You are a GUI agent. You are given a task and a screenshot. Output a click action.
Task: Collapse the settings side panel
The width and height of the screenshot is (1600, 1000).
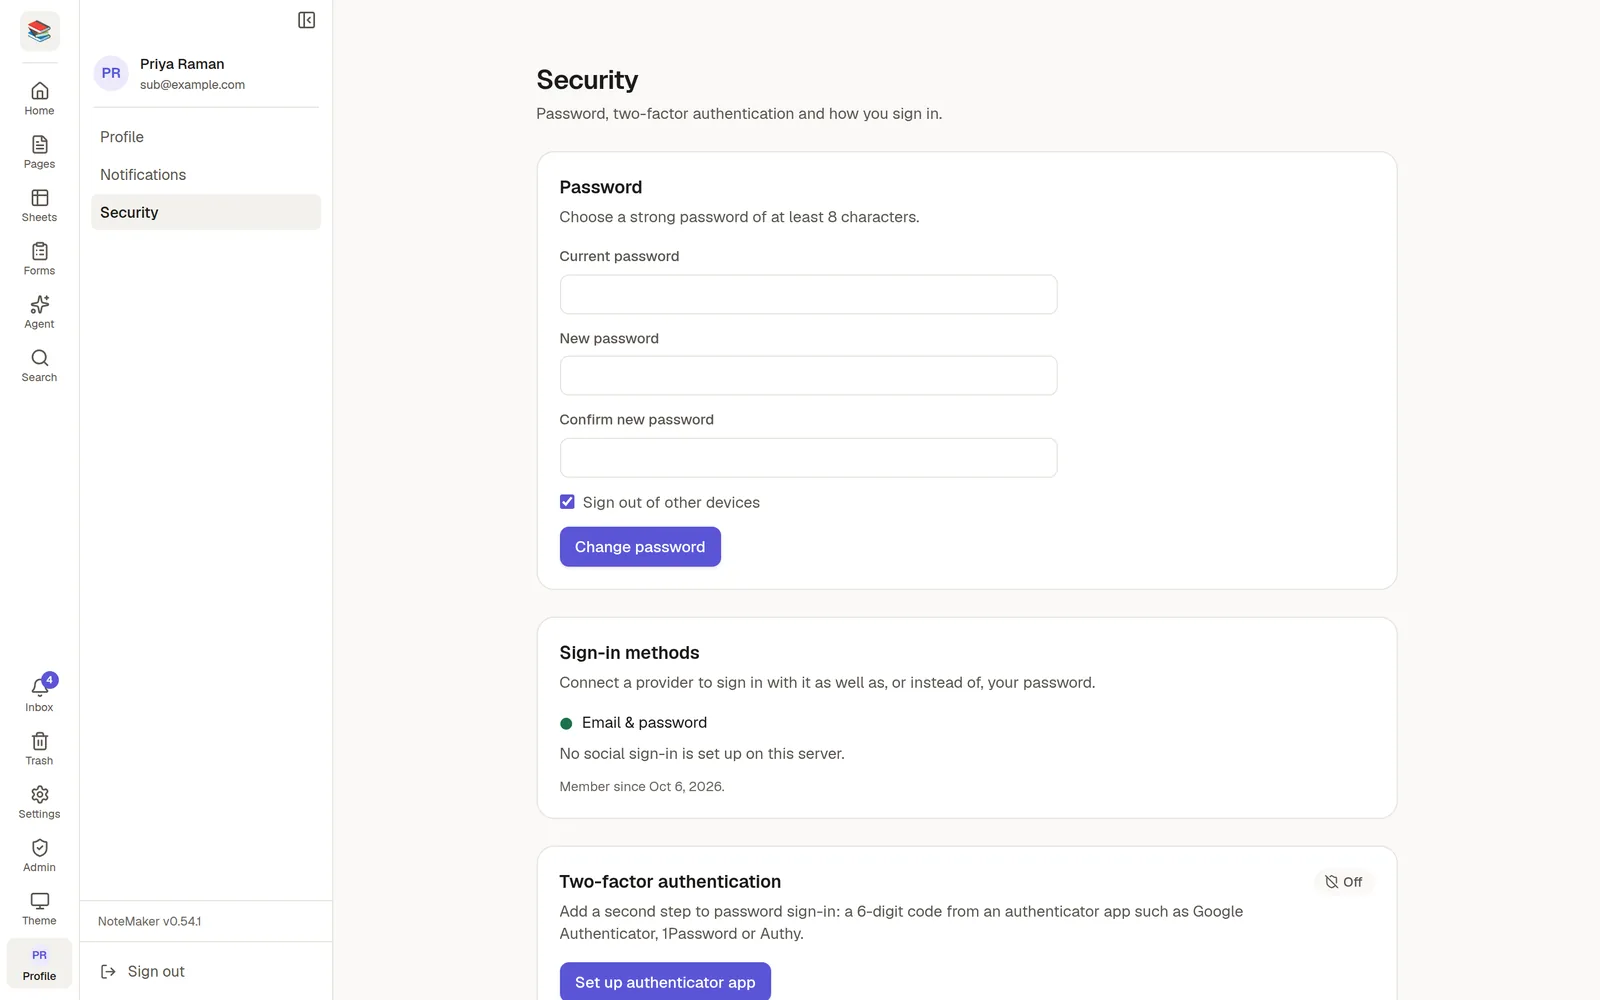(x=307, y=20)
